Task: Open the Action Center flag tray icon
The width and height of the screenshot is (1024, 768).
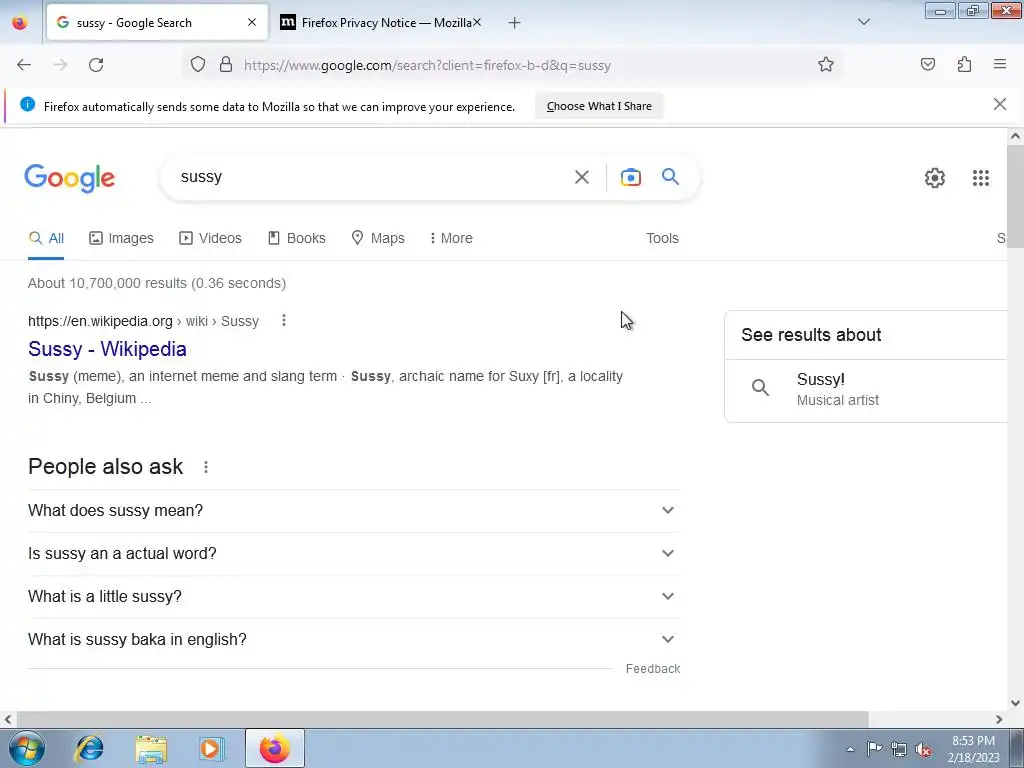Action: pyautogui.click(x=874, y=748)
